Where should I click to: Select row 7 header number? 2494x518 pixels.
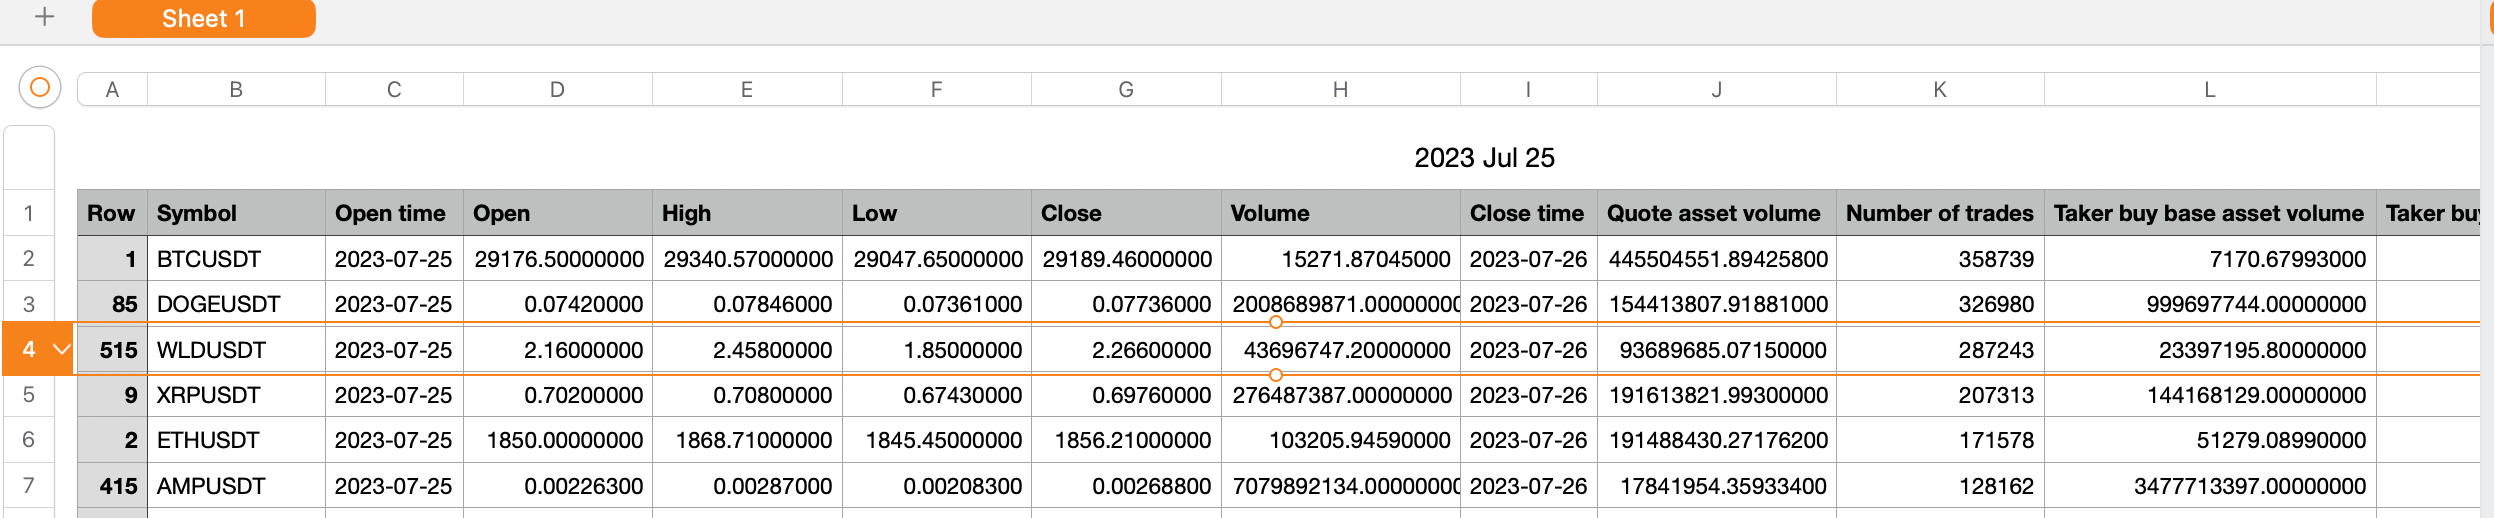click(29, 486)
